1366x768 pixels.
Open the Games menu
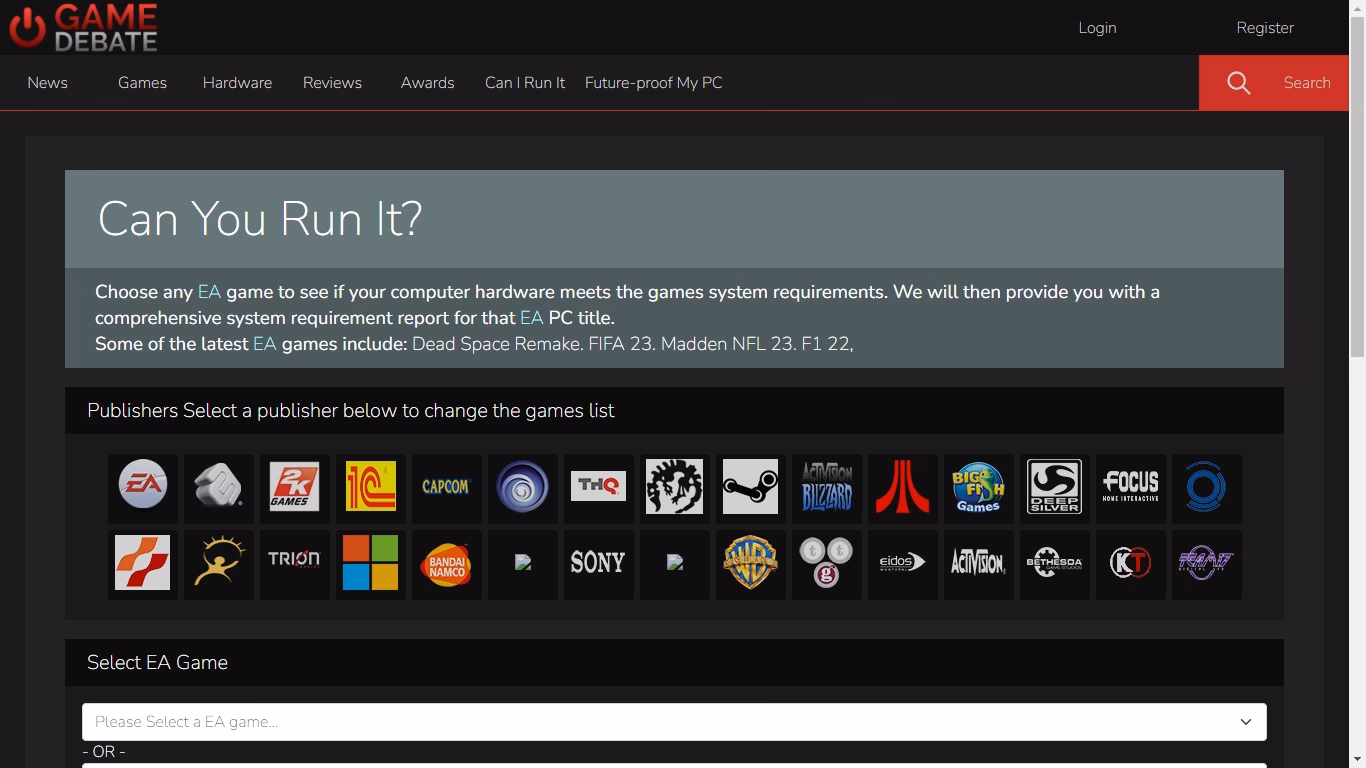(x=142, y=83)
